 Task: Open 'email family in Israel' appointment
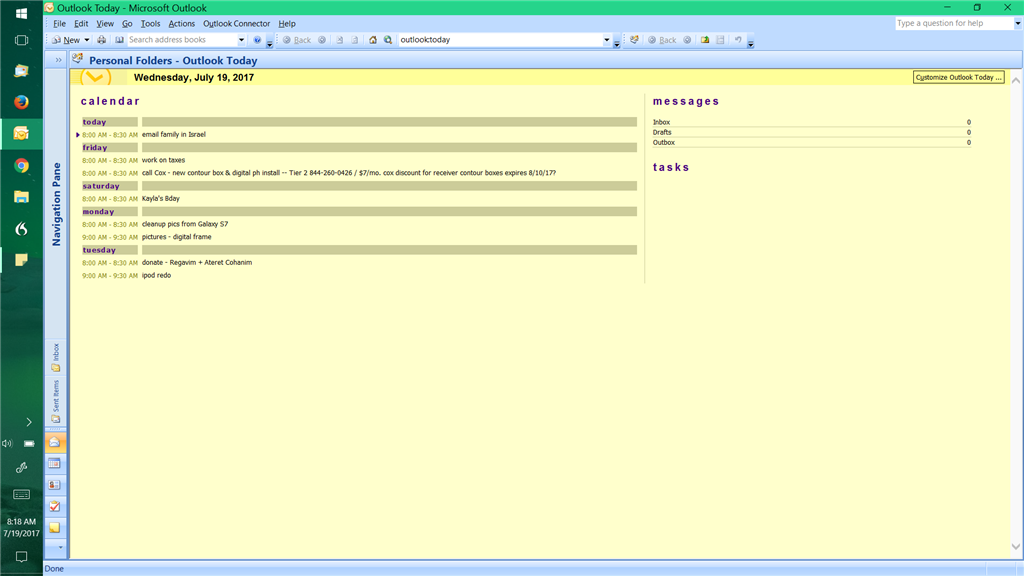click(x=174, y=135)
